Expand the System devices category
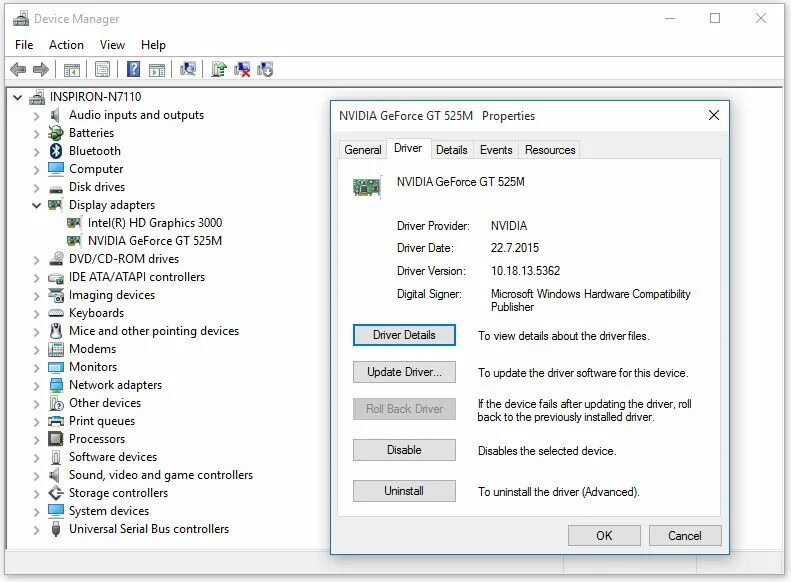 tap(36, 511)
